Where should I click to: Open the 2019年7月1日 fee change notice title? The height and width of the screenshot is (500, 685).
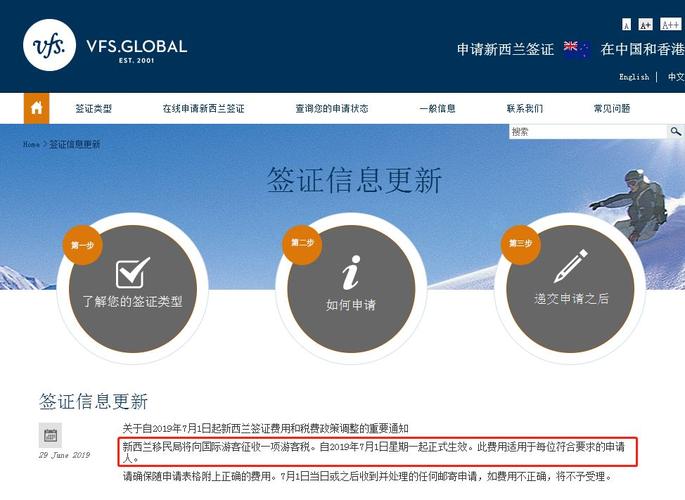click(266, 428)
